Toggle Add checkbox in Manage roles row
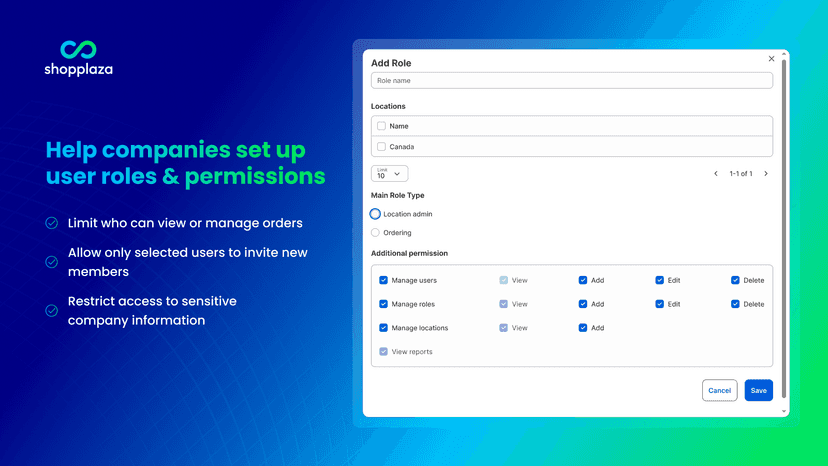Image resolution: width=828 pixels, height=466 pixels. 582,304
